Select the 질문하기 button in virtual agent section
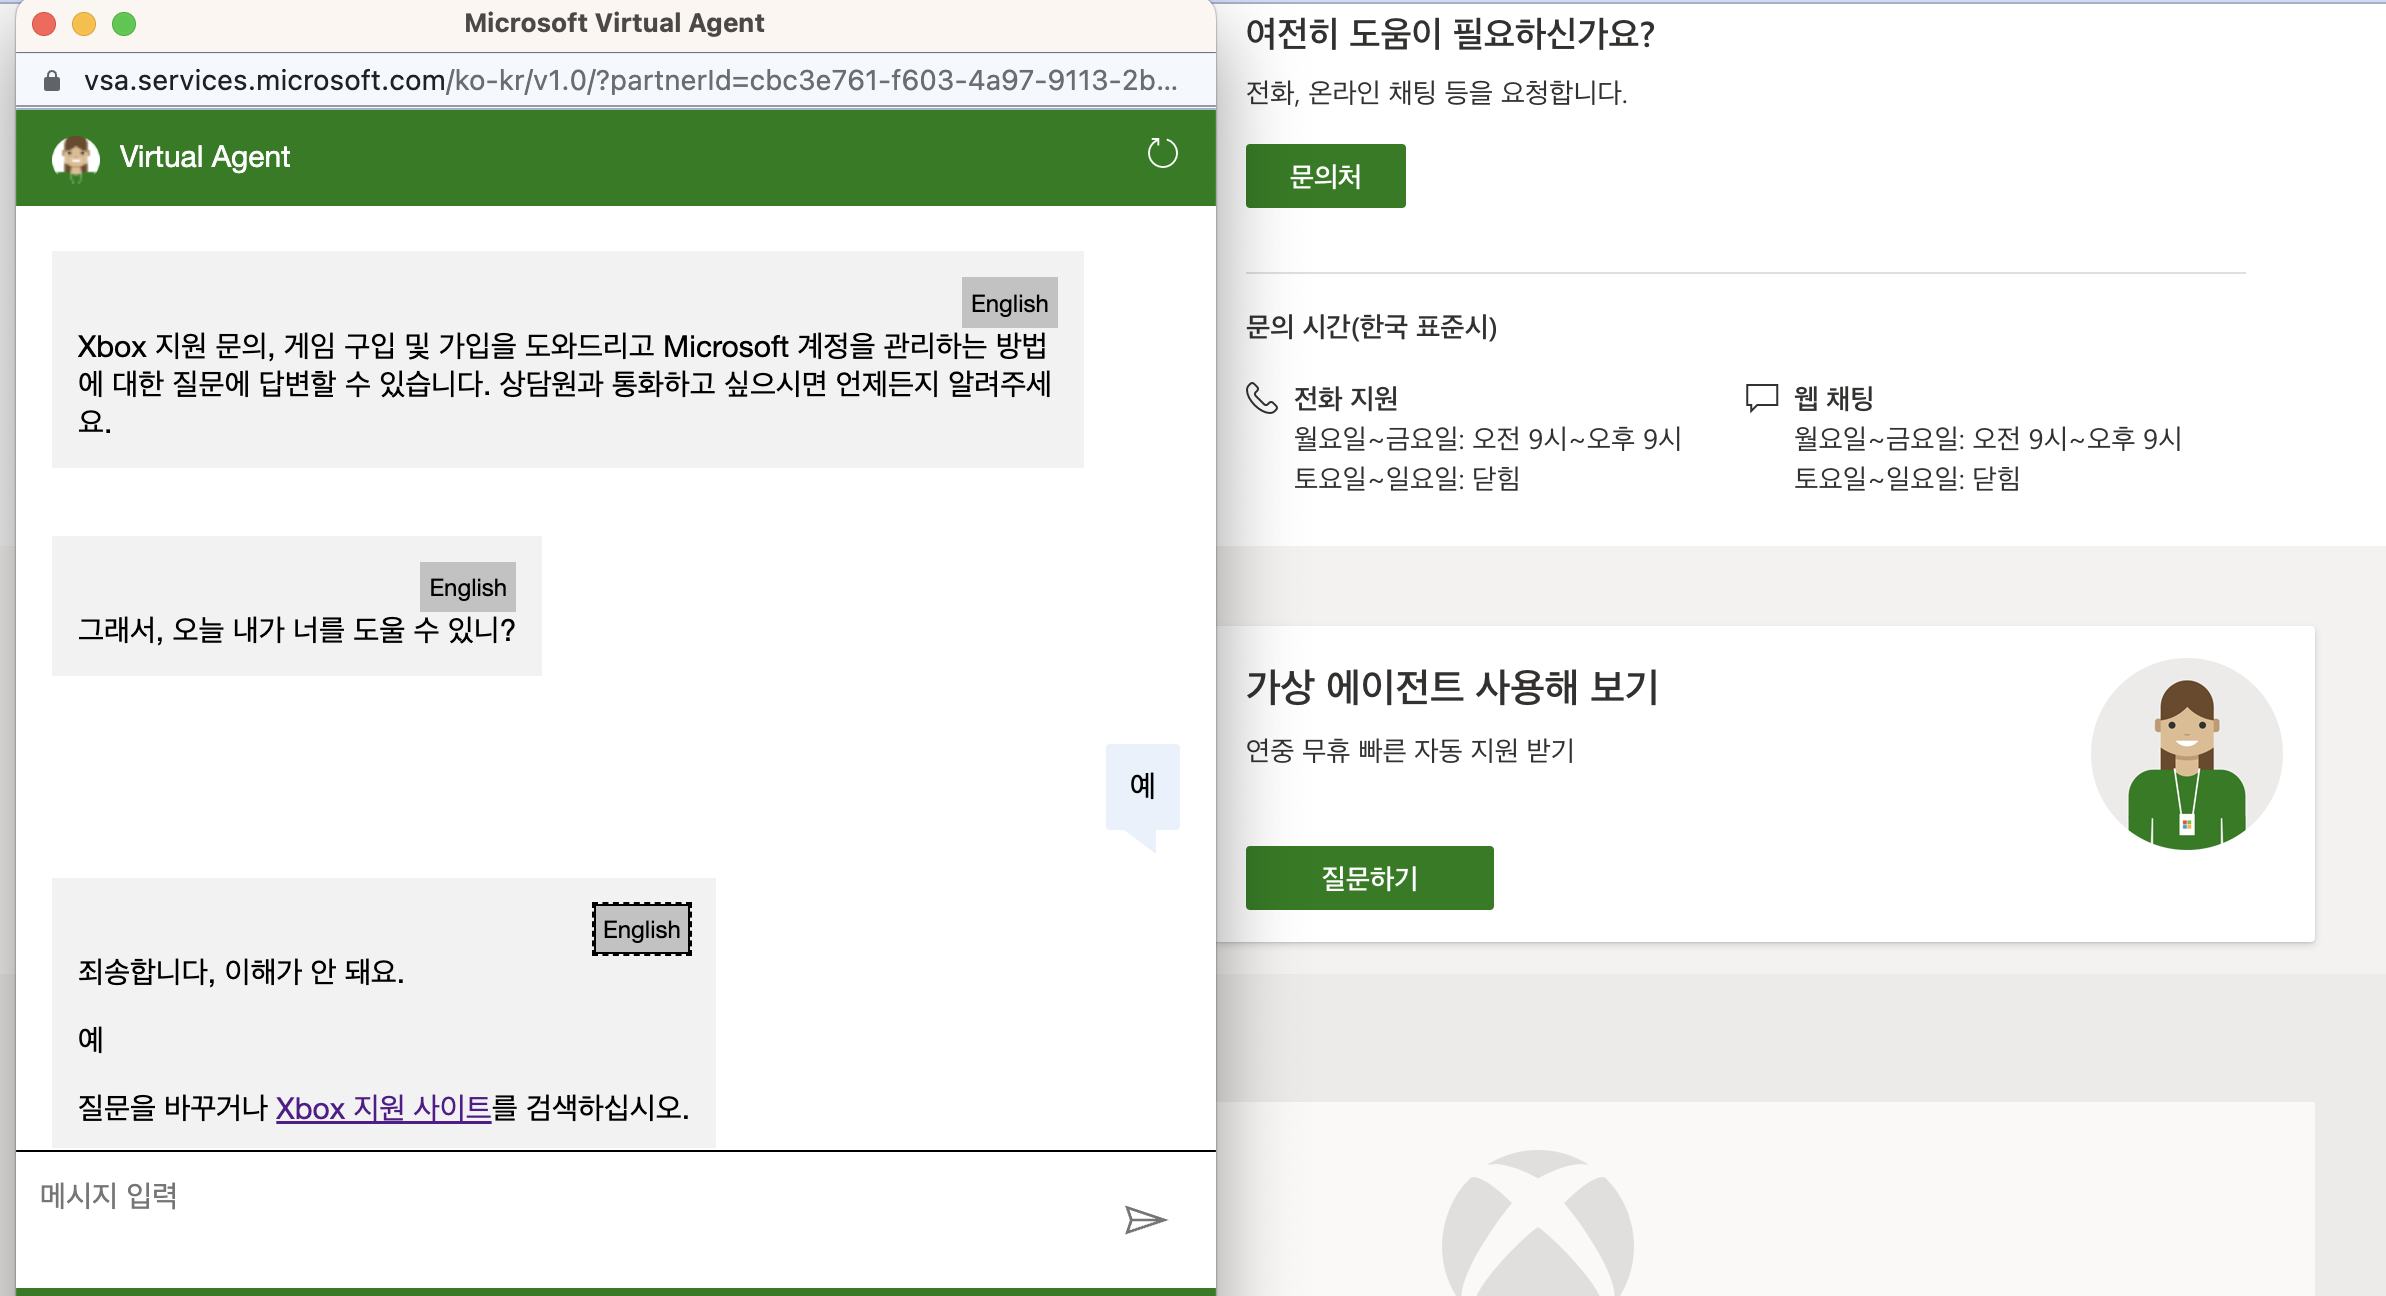Viewport: 2386px width, 1296px height. point(1369,876)
